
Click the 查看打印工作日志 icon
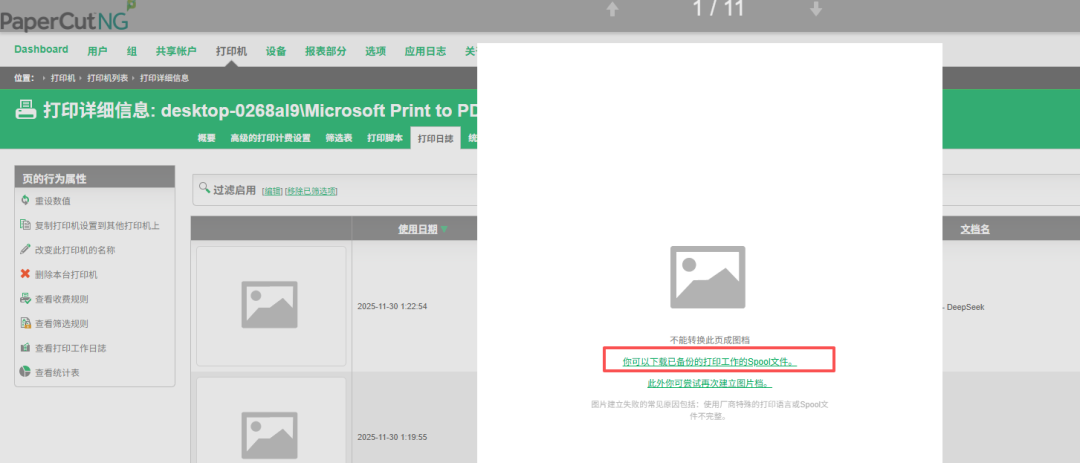click(x=25, y=348)
